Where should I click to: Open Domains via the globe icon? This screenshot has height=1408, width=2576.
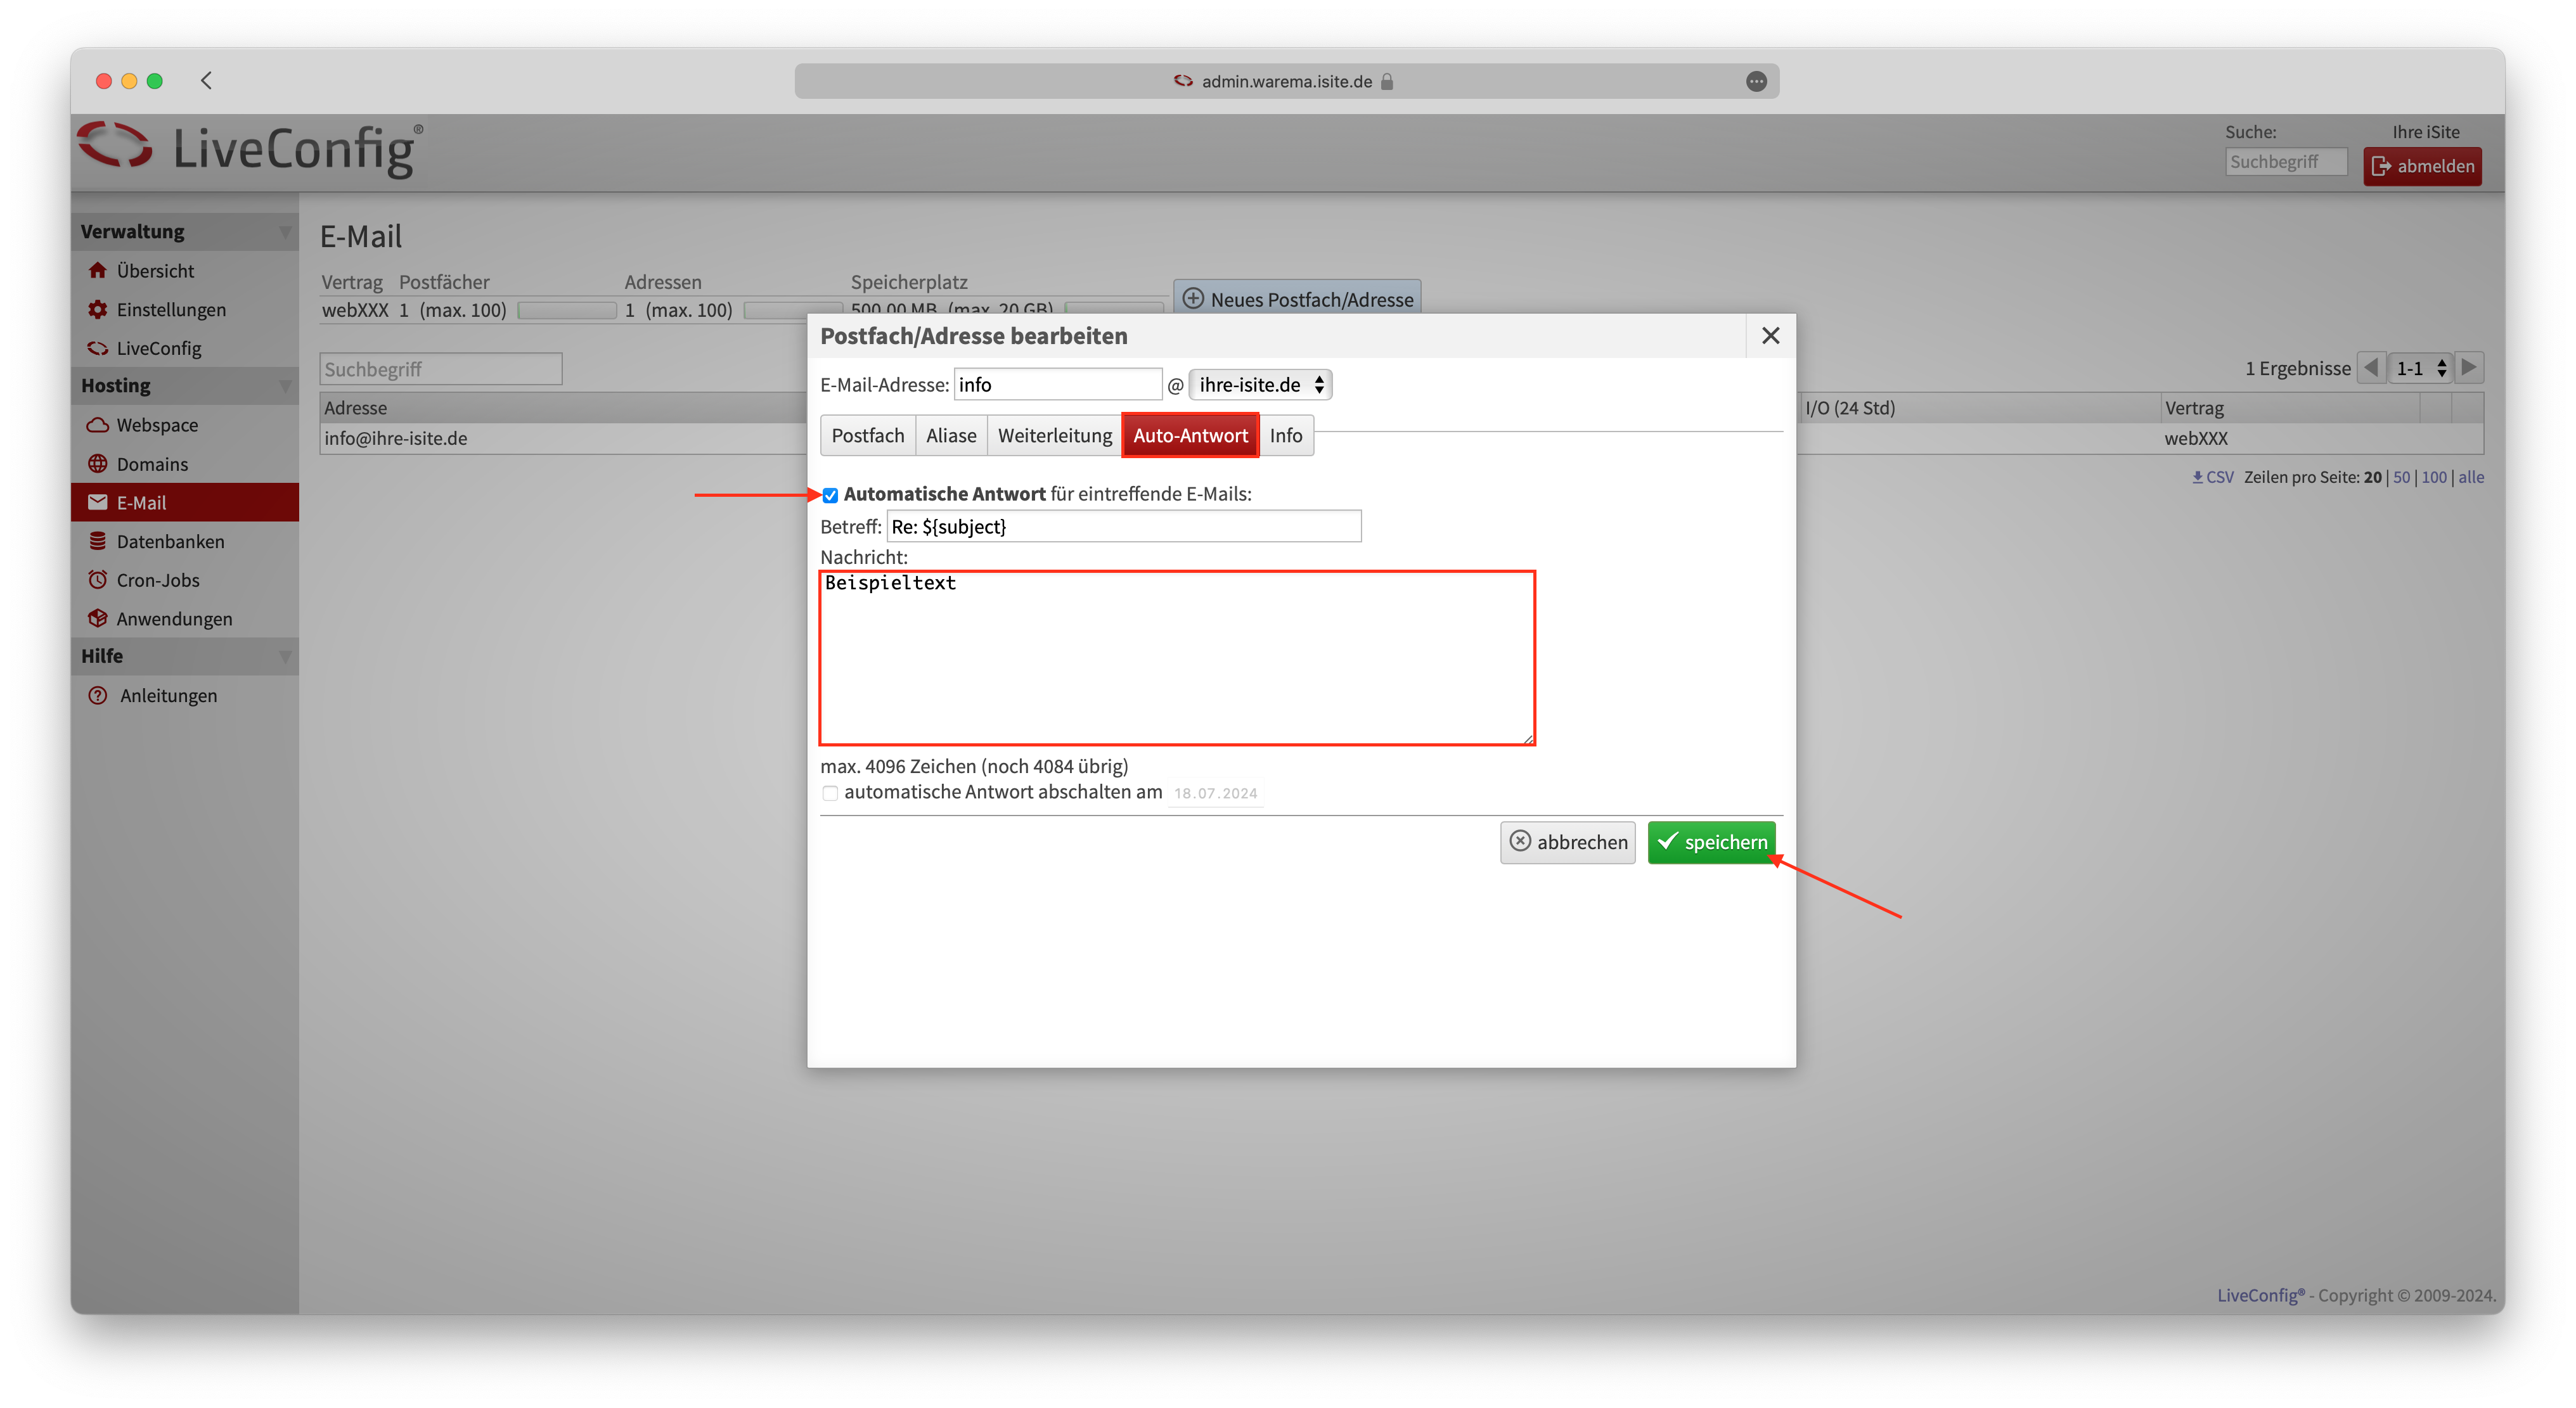coord(97,464)
